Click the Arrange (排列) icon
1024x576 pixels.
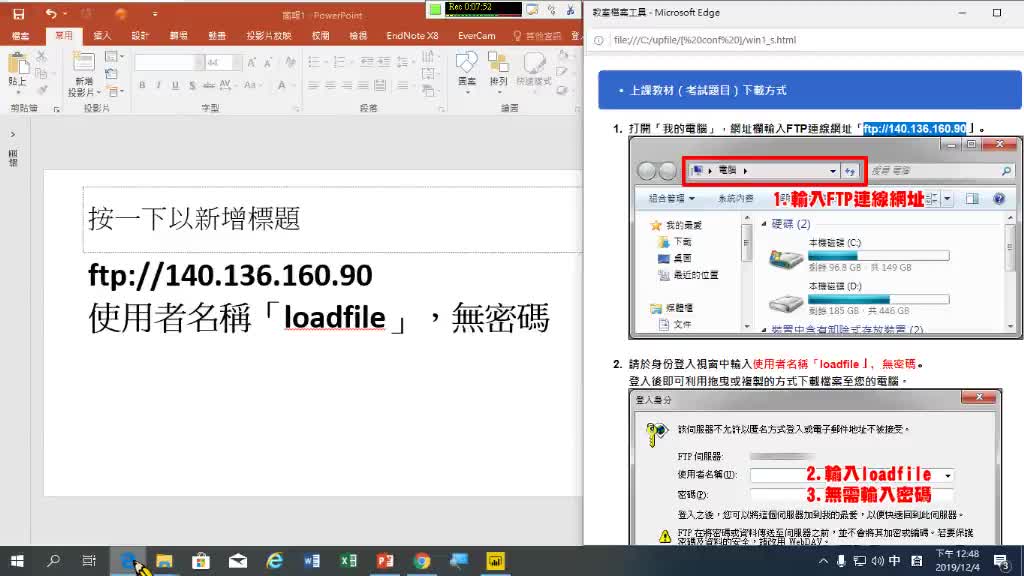click(x=499, y=68)
